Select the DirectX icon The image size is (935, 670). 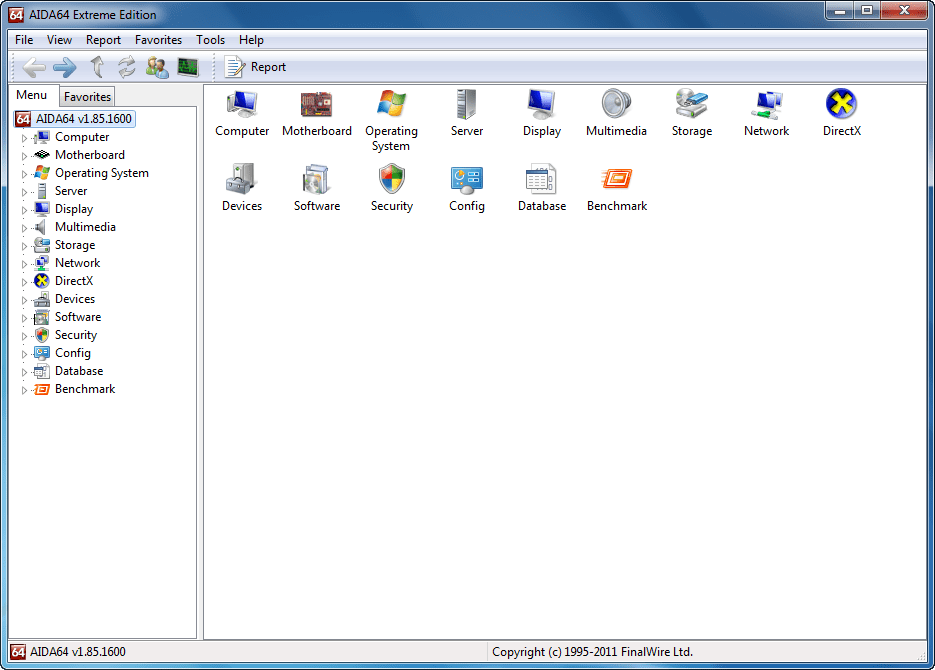[x=841, y=113]
